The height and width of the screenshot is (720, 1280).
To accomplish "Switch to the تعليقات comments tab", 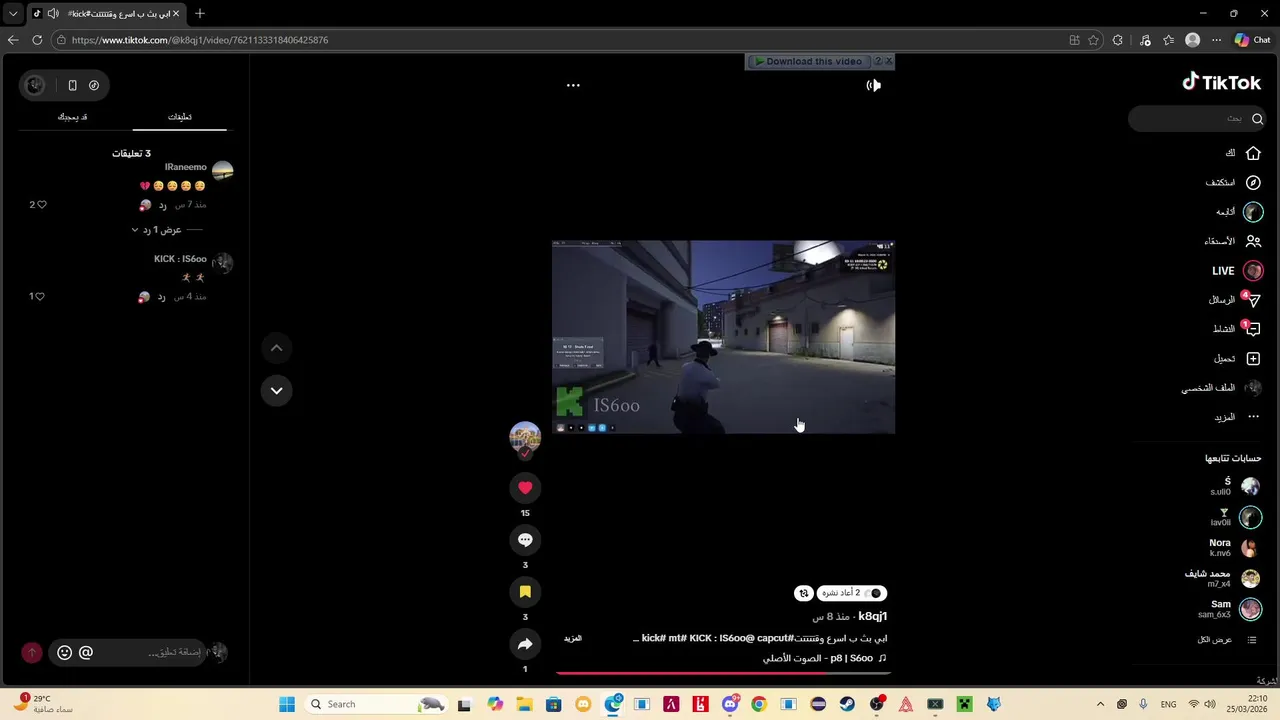I will pos(180,117).
